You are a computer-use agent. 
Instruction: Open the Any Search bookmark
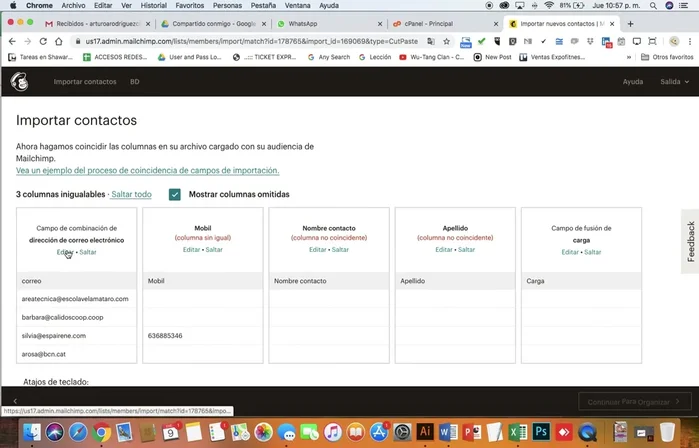[x=329, y=57]
